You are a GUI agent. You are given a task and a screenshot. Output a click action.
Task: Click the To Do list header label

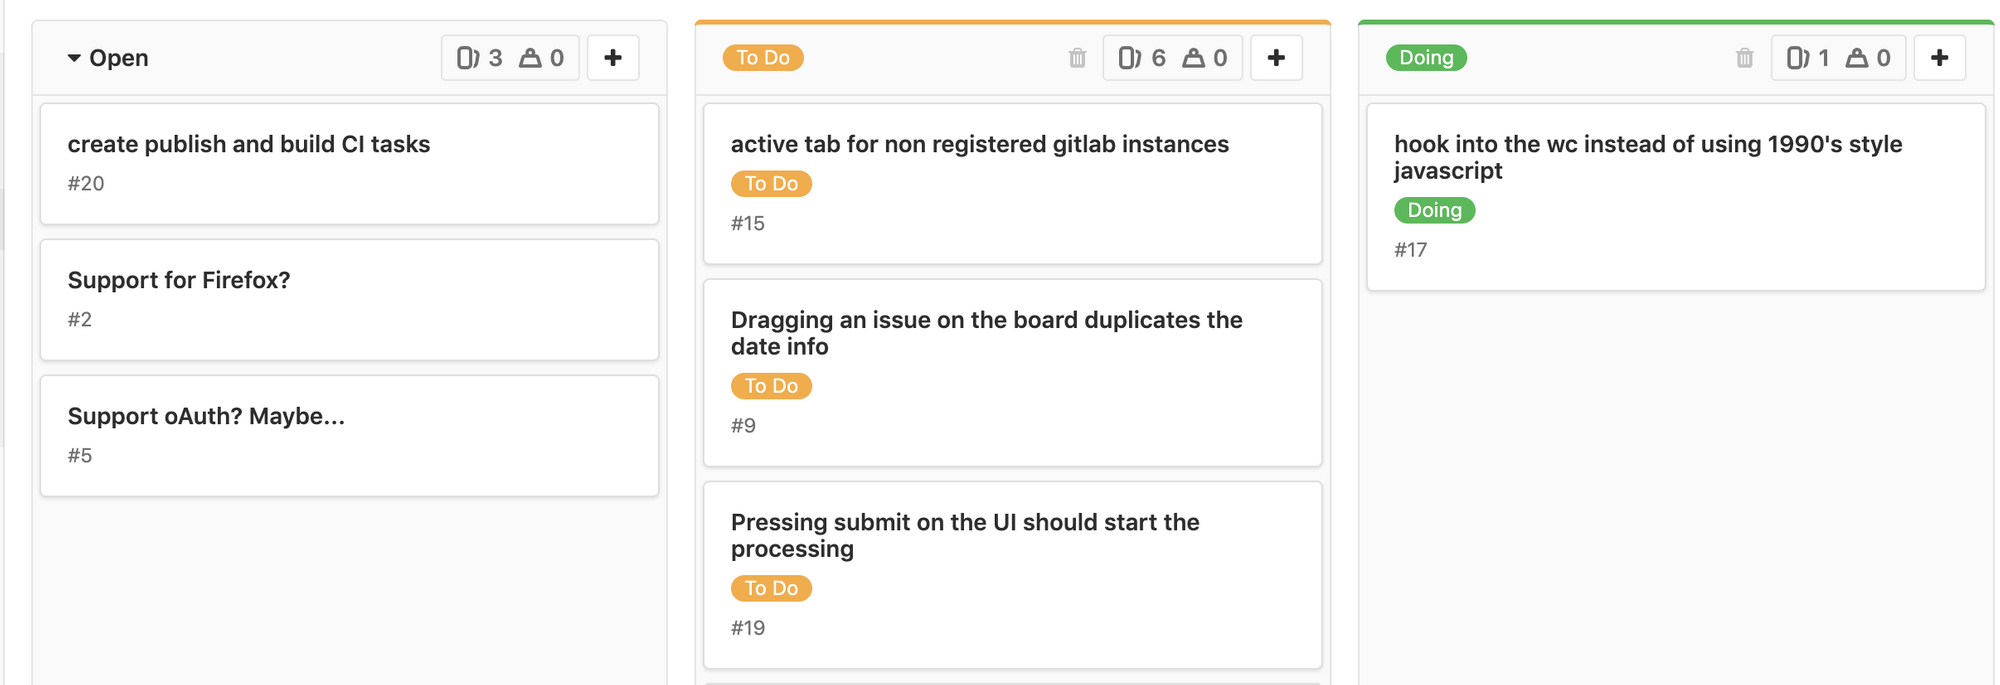(x=763, y=58)
